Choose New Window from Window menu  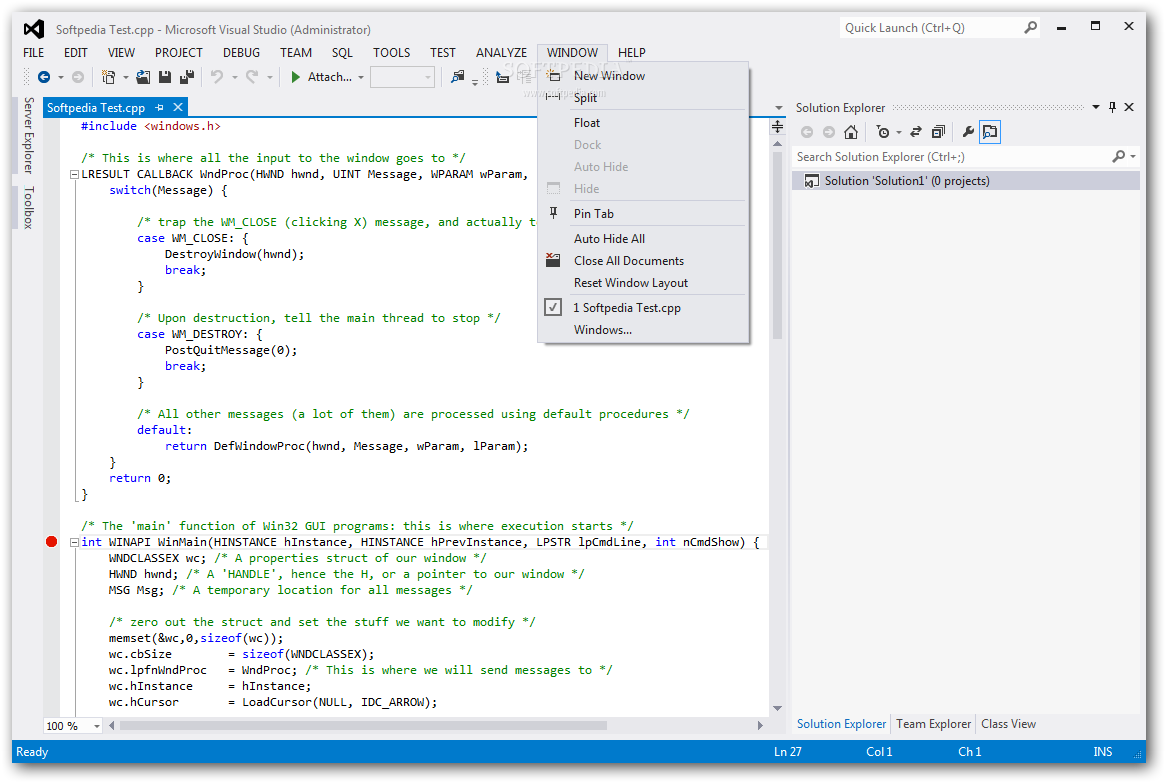coord(642,76)
